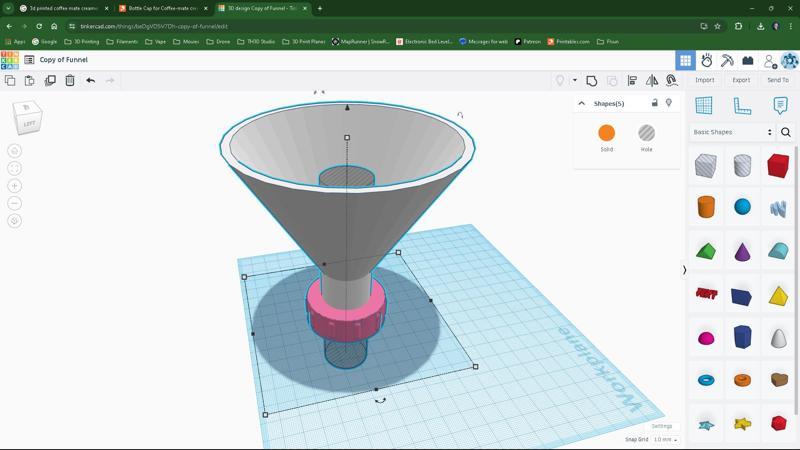
Task: Open the Basic Shapes category dropdown
Action: pos(733,132)
